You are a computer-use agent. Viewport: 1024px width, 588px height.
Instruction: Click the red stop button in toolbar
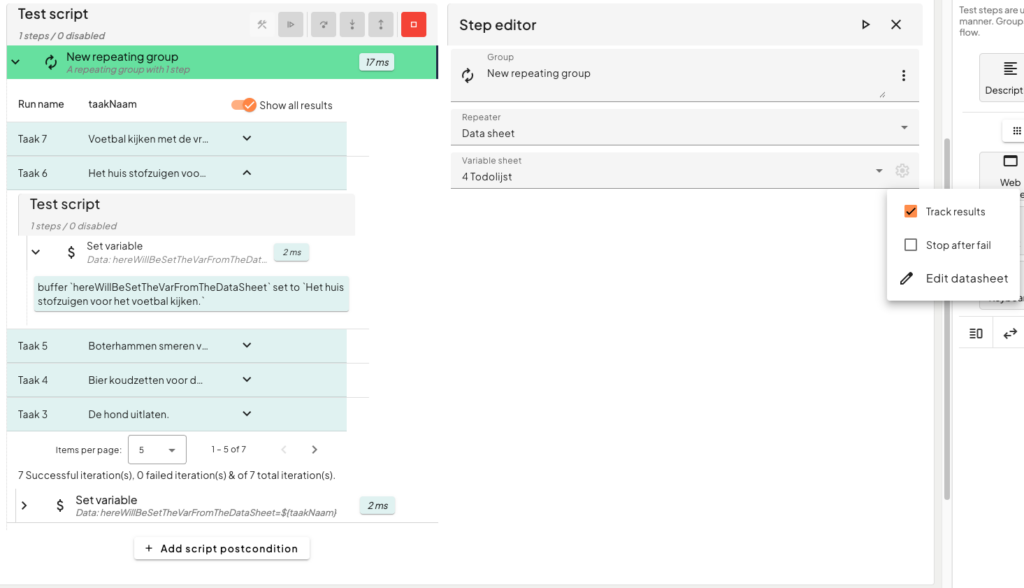pyautogui.click(x=413, y=25)
